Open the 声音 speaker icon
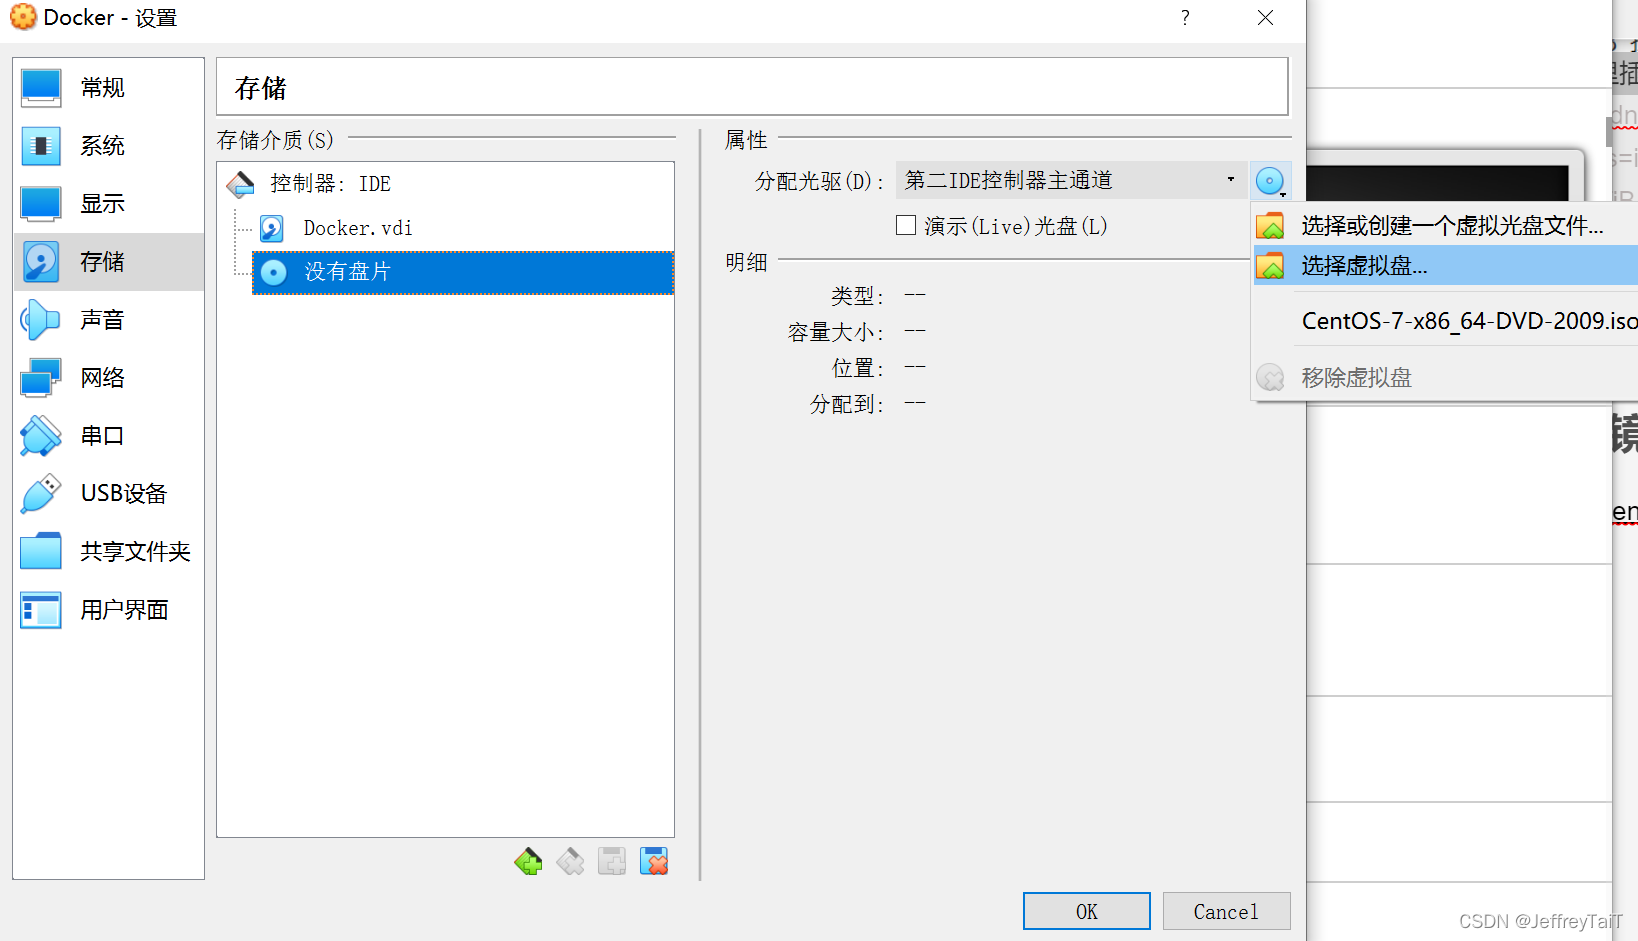The height and width of the screenshot is (941, 1638). click(x=41, y=320)
